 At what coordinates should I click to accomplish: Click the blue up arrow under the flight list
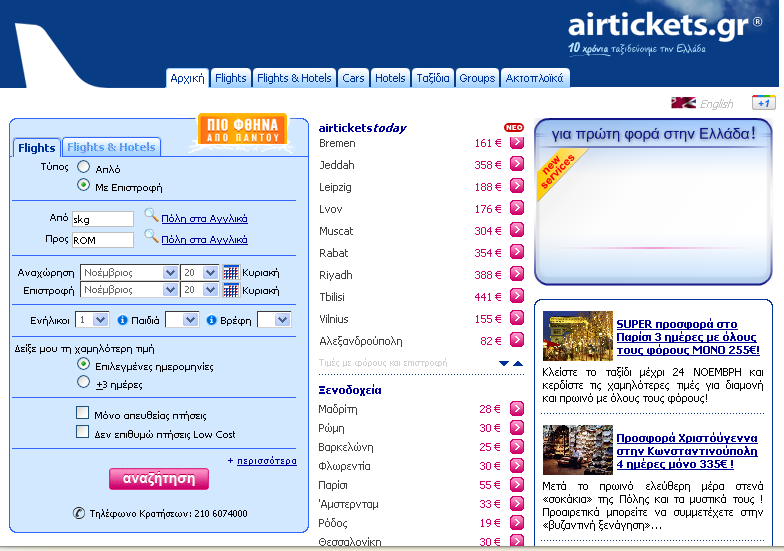518,364
